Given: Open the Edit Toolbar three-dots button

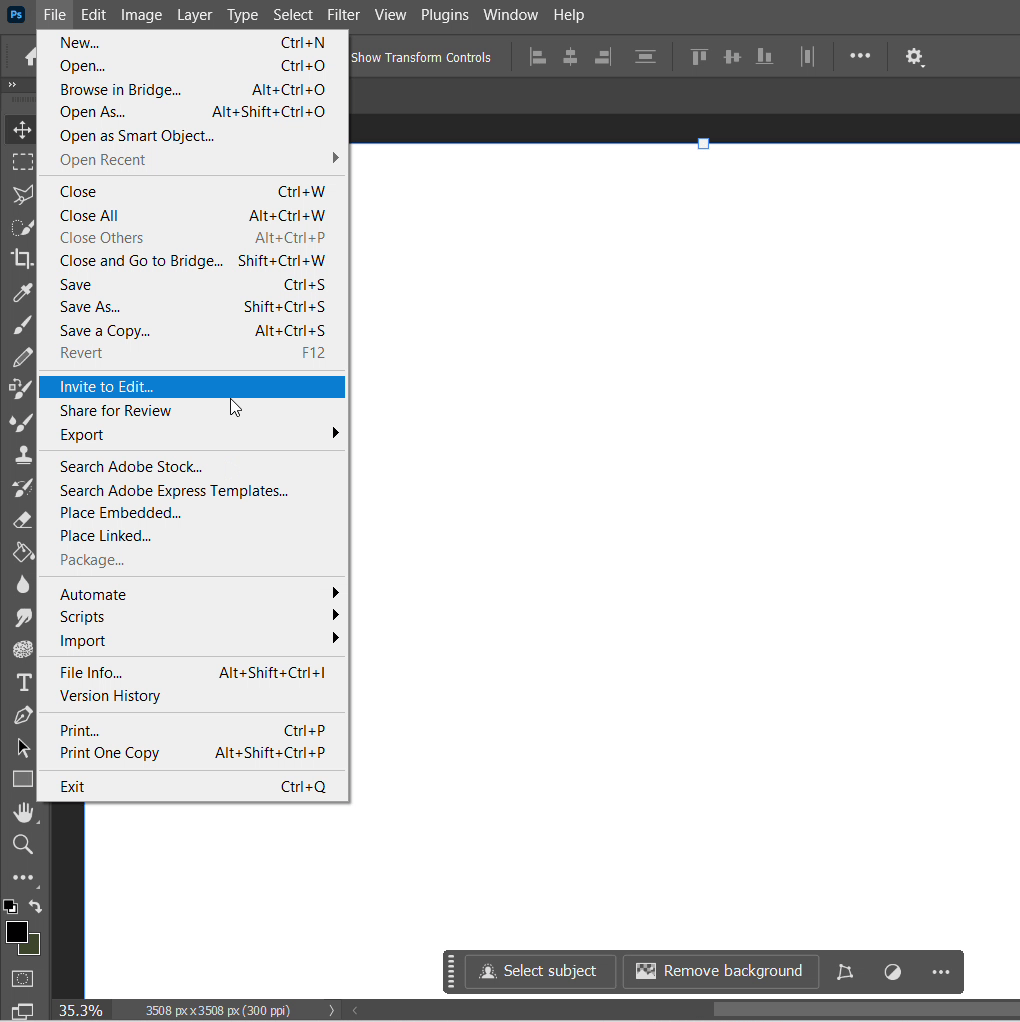Looking at the screenshot, I should click(x=23, y=878).
